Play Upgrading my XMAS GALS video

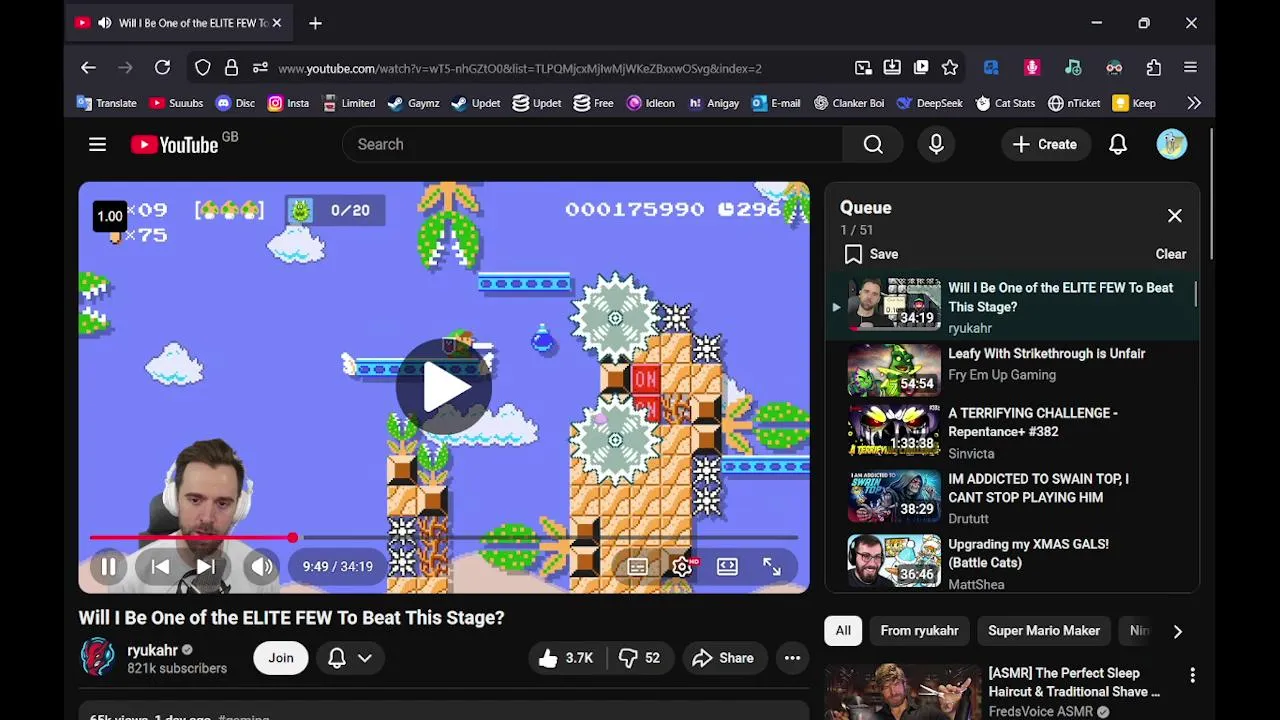(1012, 563)
